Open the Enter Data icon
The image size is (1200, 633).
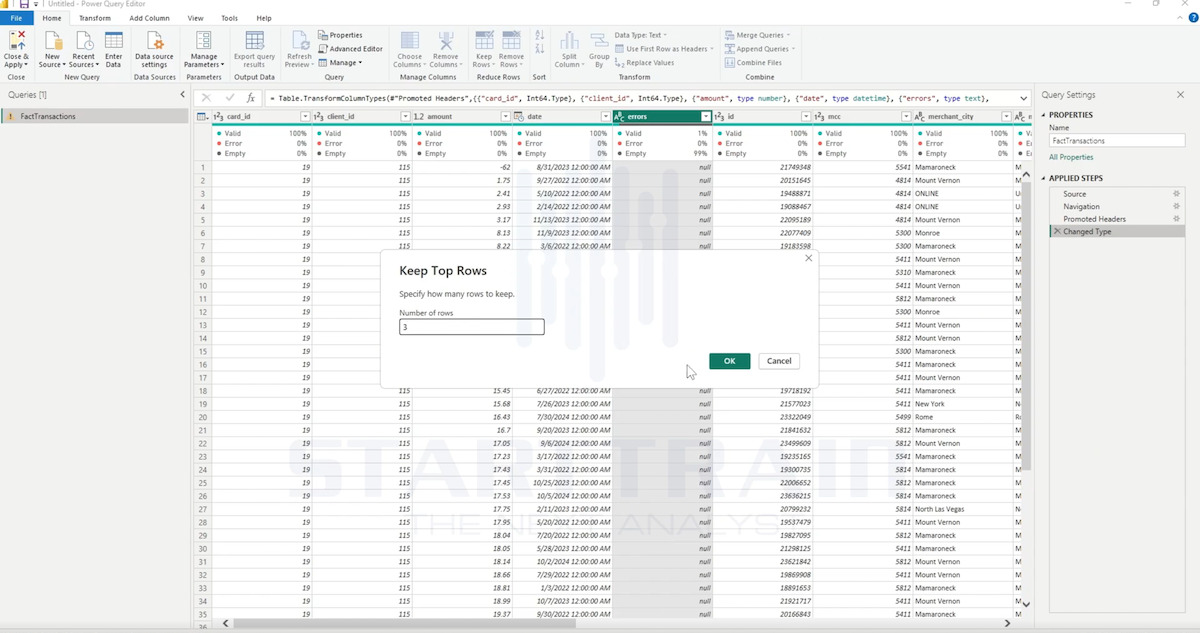pyautogui.click(x=114, y=41)
